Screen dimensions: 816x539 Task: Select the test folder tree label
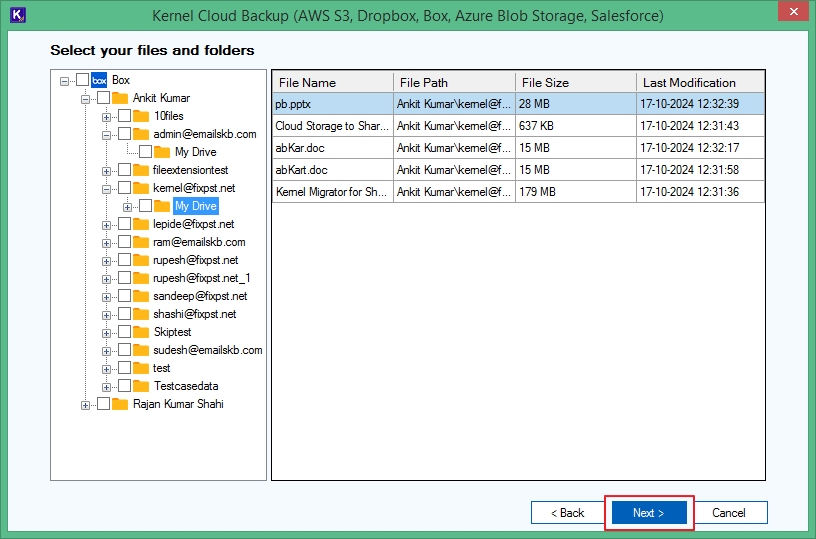coord(161,368)
